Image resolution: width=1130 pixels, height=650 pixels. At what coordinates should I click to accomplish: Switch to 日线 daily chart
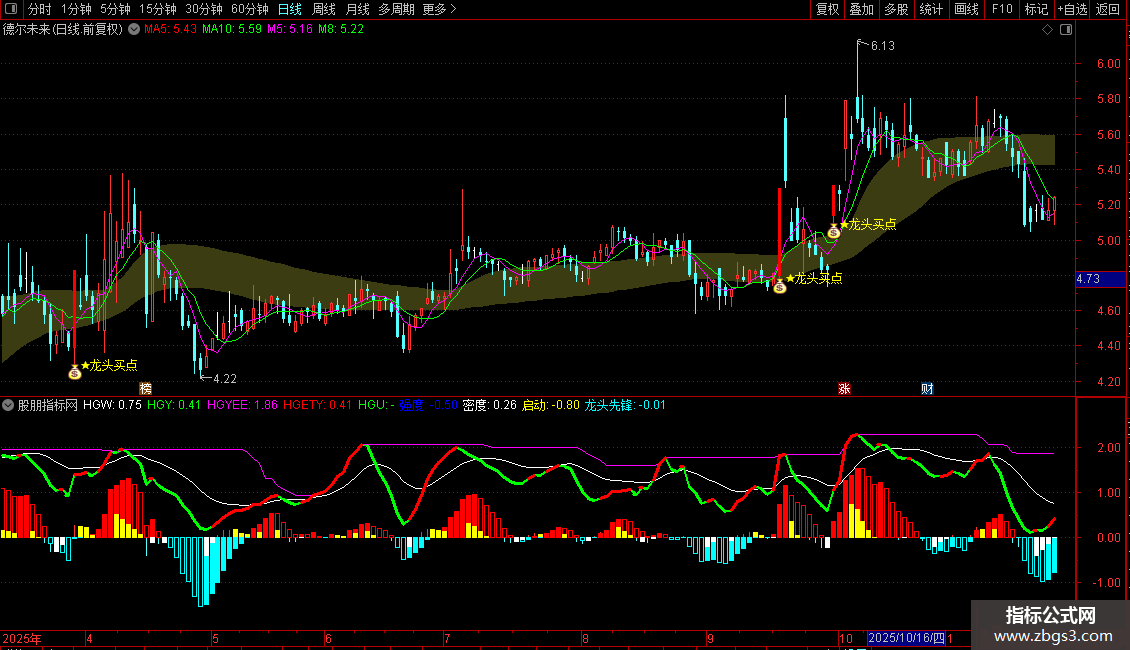tap(290, 9)
